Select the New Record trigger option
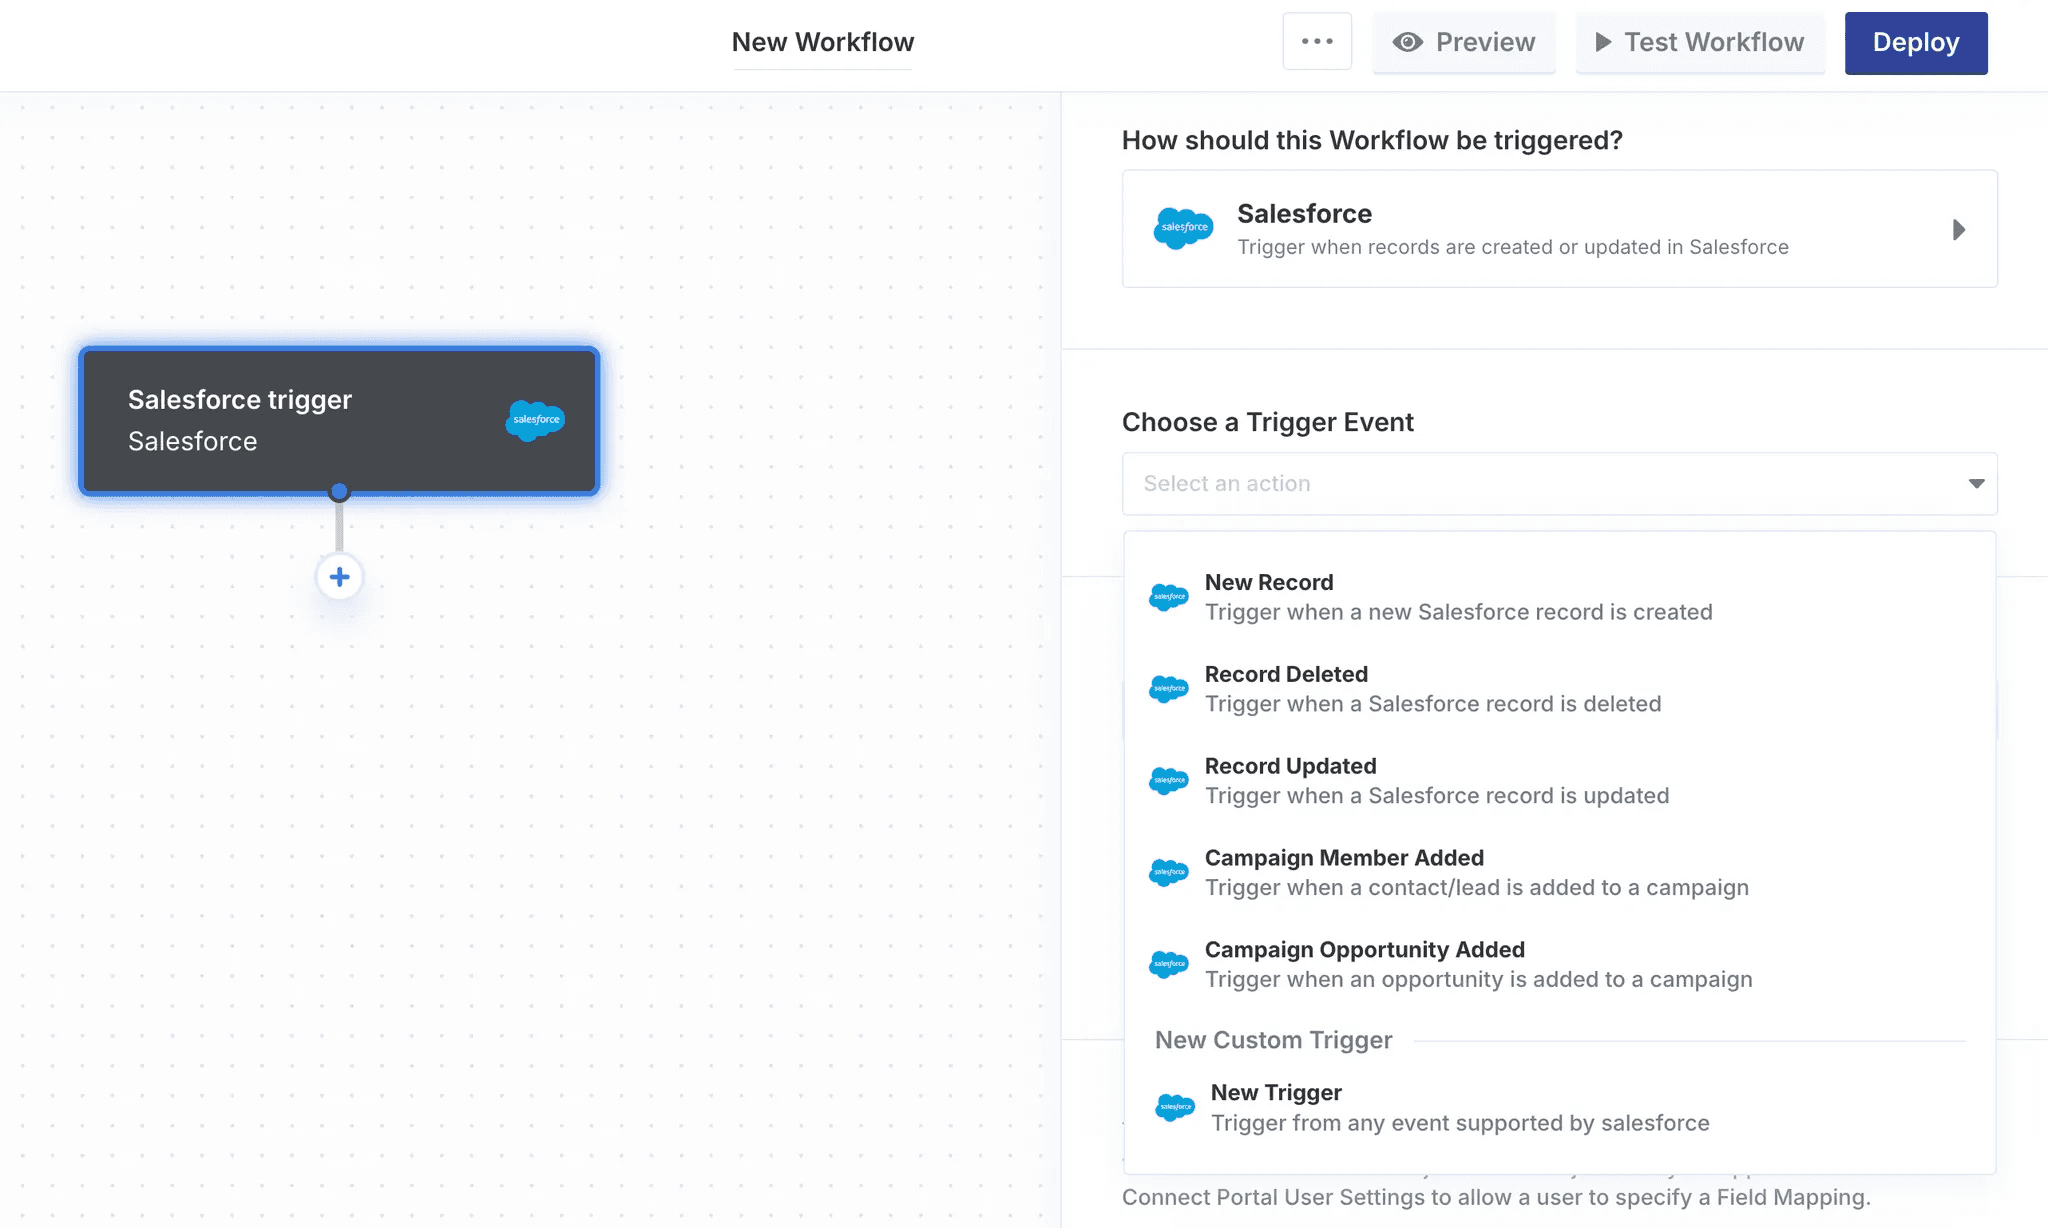The image size is (2048, 1228). 1457,597
